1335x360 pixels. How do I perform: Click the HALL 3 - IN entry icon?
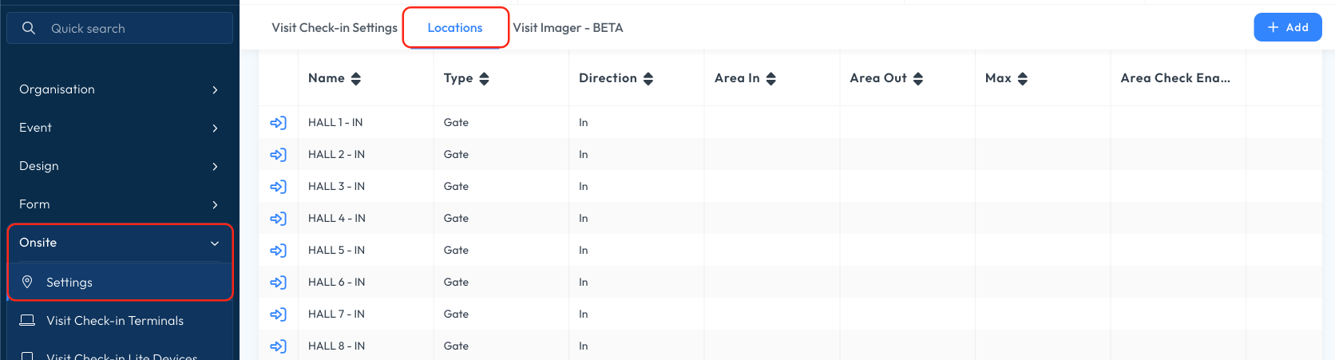pyautogui.click(x=278, y=187)
